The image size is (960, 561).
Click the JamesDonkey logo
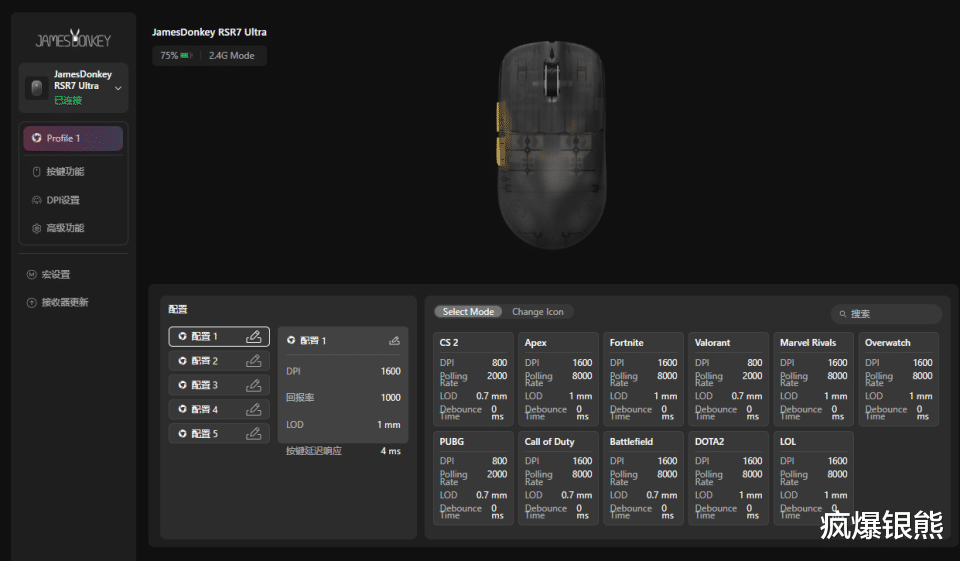tap(73, 39)
